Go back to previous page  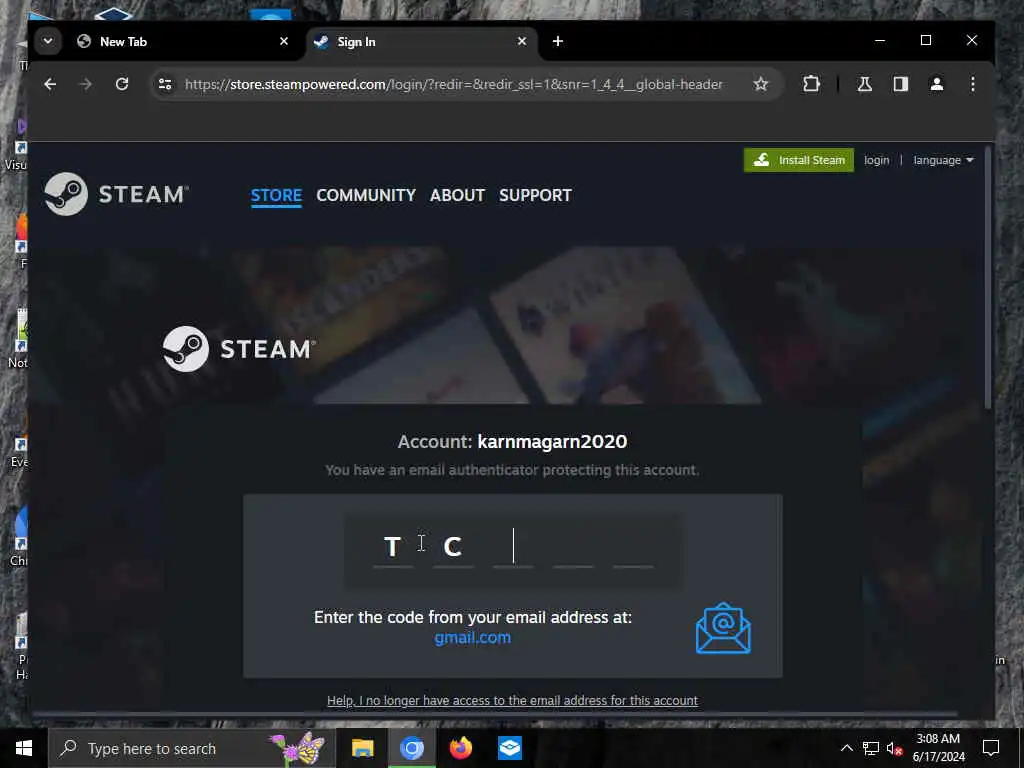(x=50, y=84)
